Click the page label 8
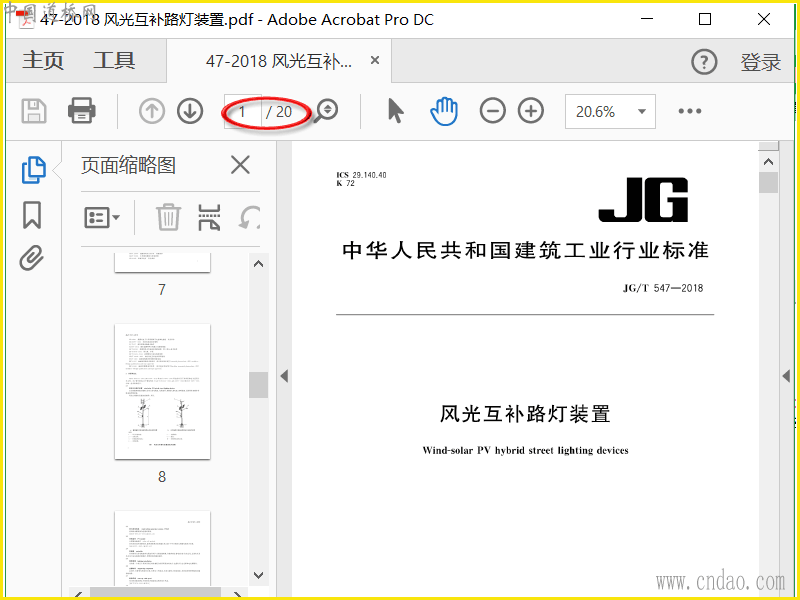800x600 pixels. [x=162, y=477]
